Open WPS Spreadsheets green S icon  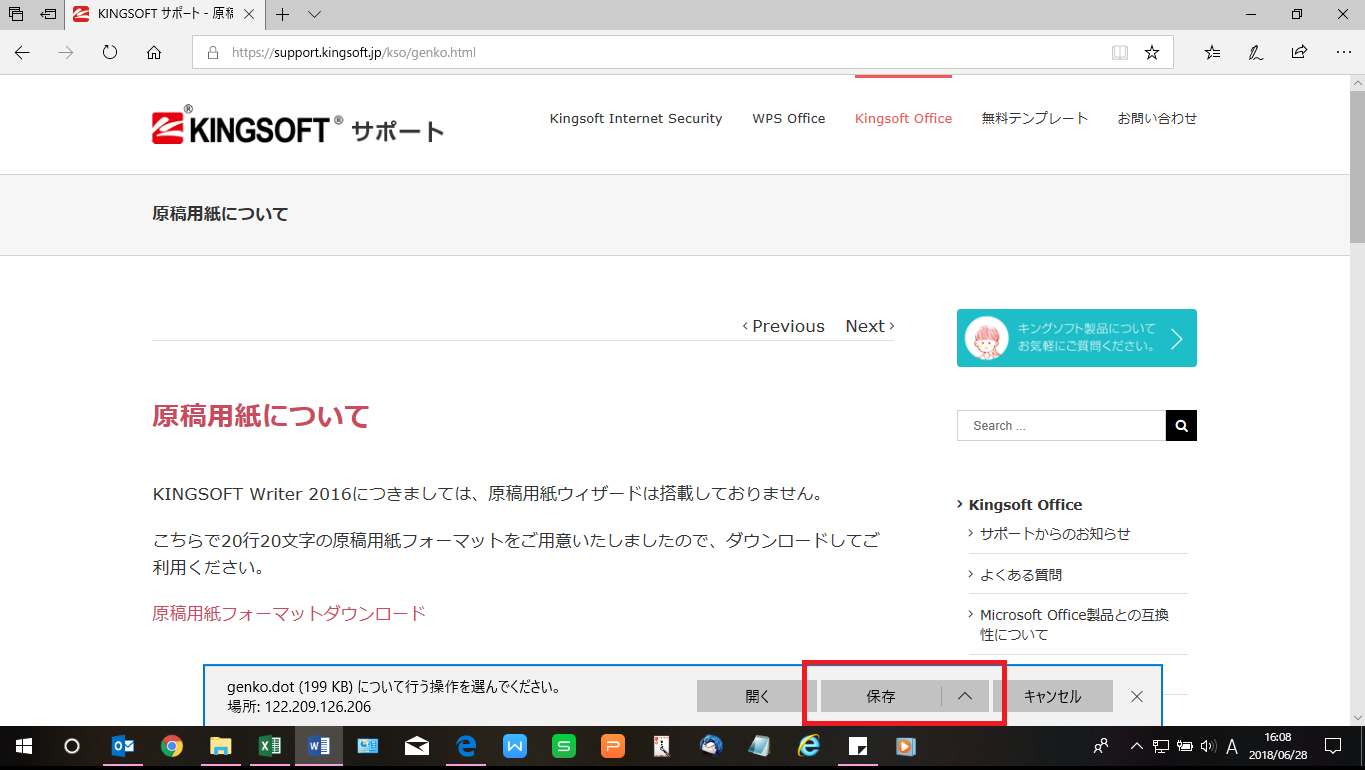tap(564, 746)
